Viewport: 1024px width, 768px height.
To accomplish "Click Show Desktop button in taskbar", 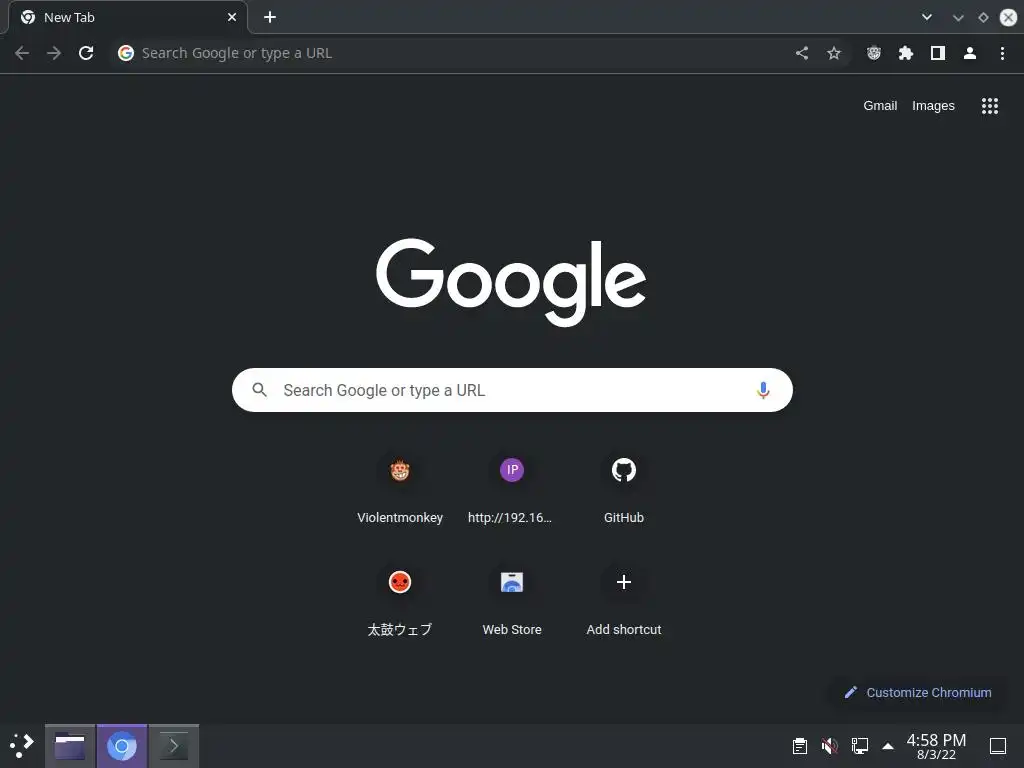I will (x=998, y=745).
